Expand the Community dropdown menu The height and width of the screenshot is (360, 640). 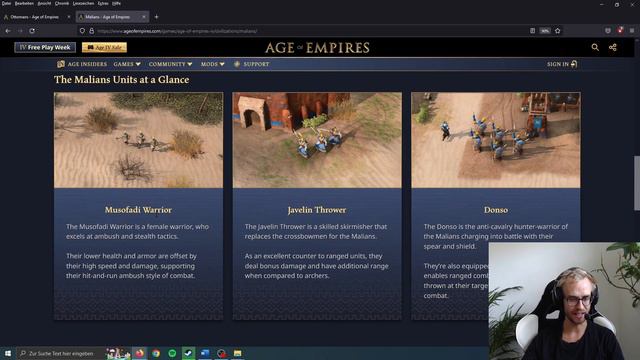(170, 64)
